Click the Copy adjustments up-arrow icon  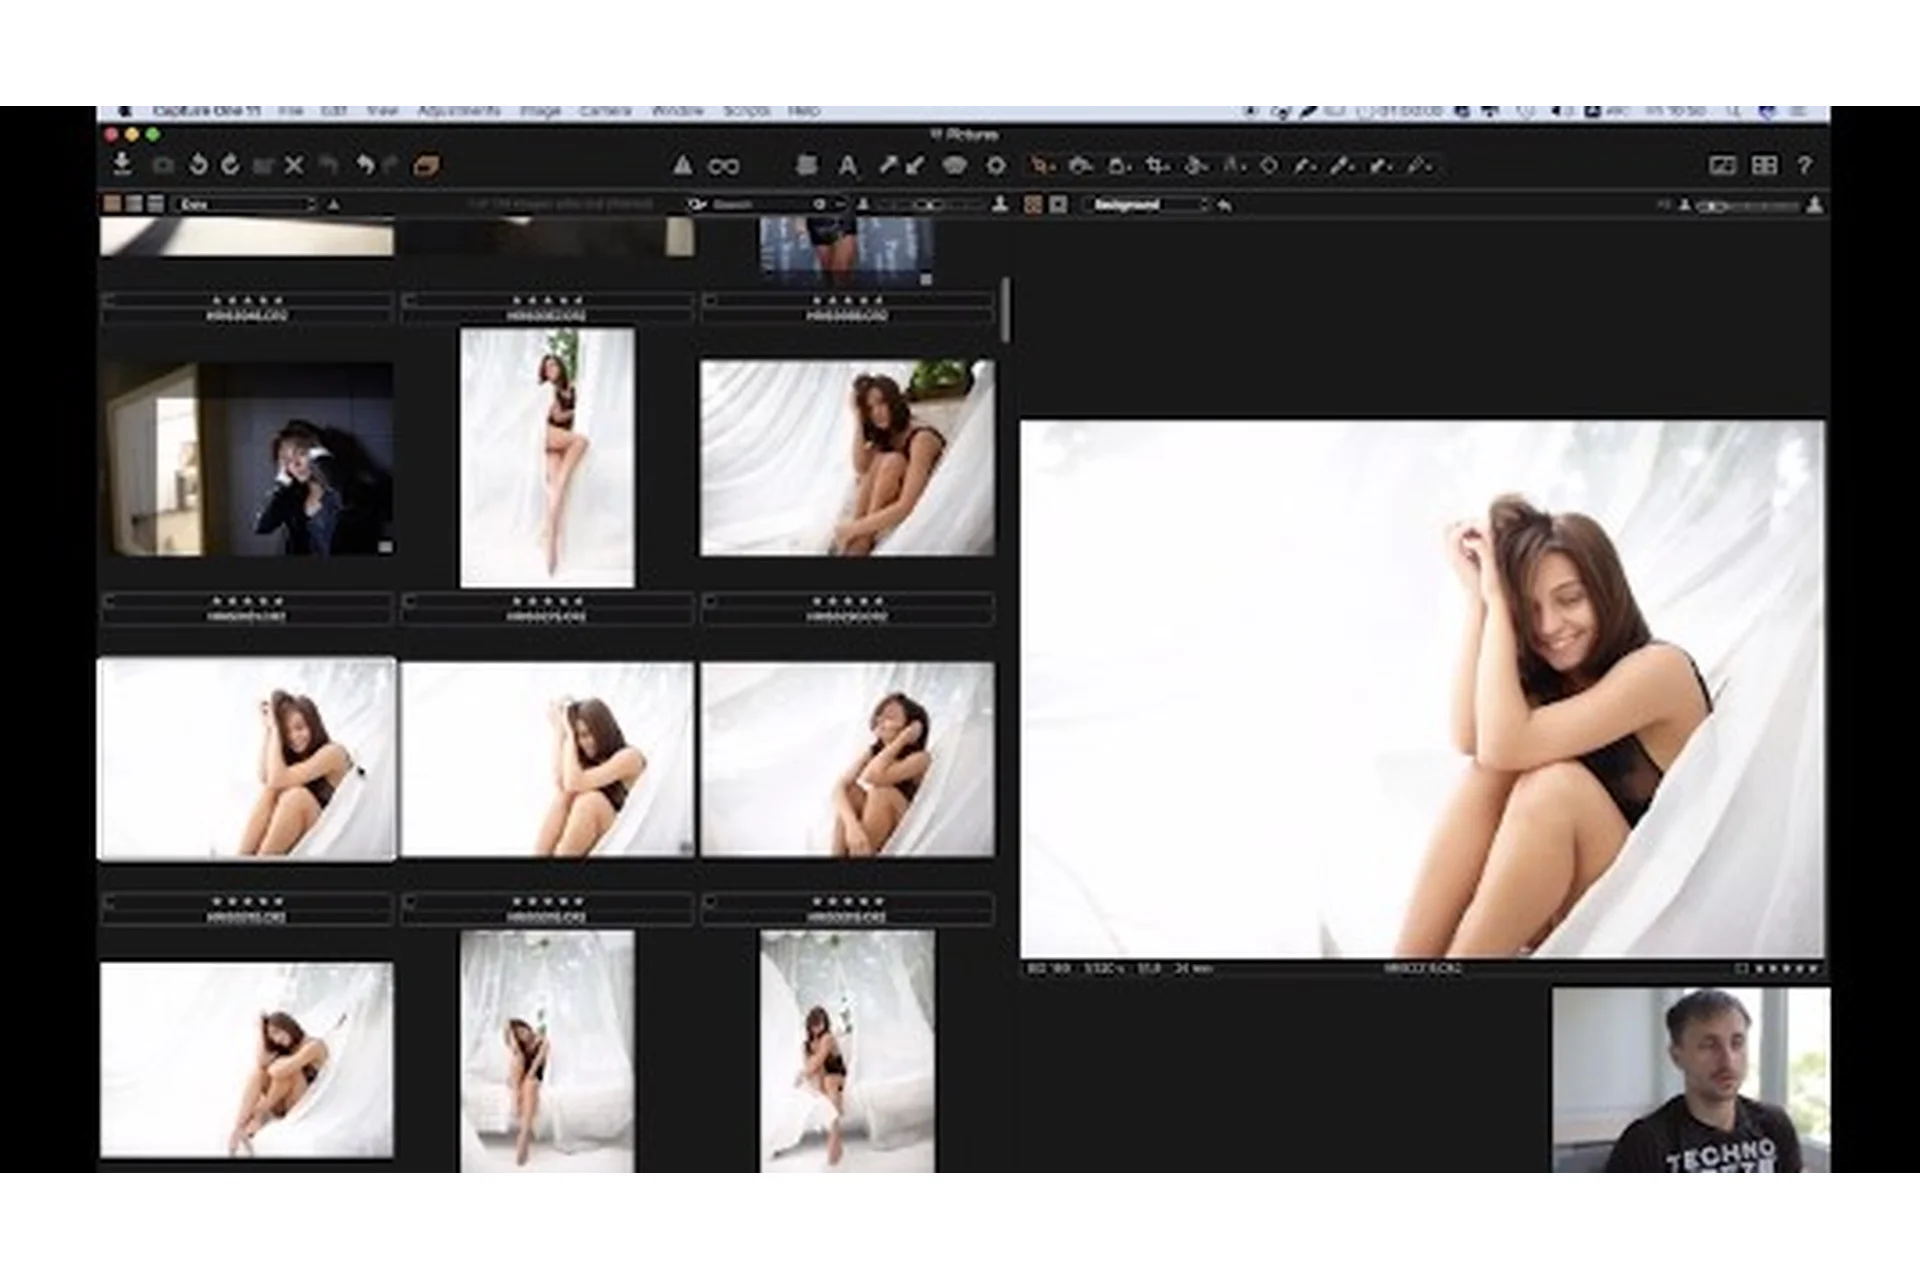point(887,166)
